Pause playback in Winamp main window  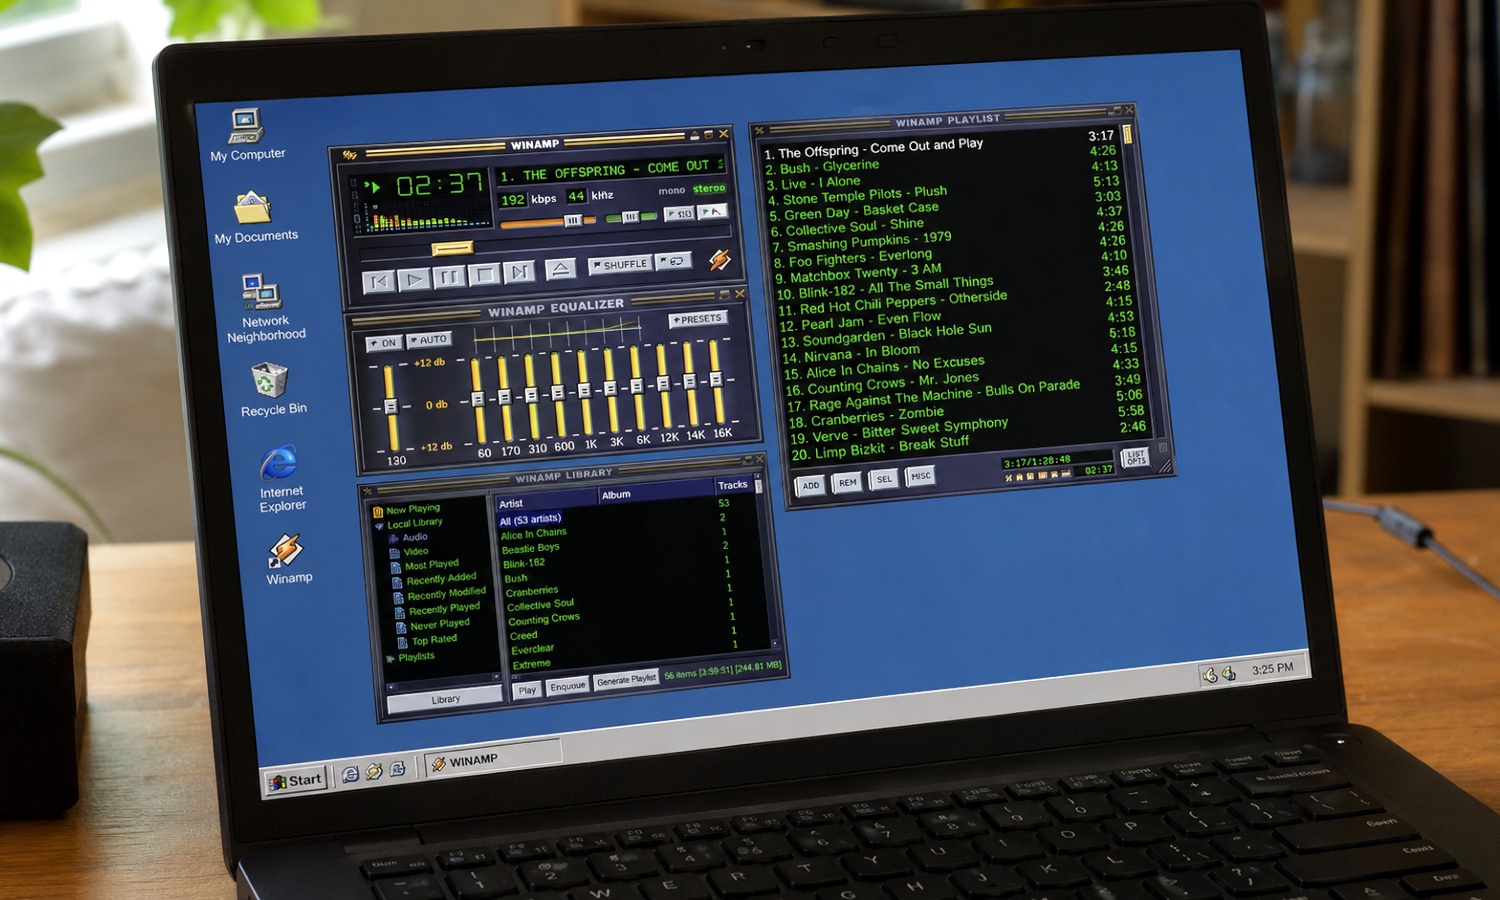coord(449,277)
